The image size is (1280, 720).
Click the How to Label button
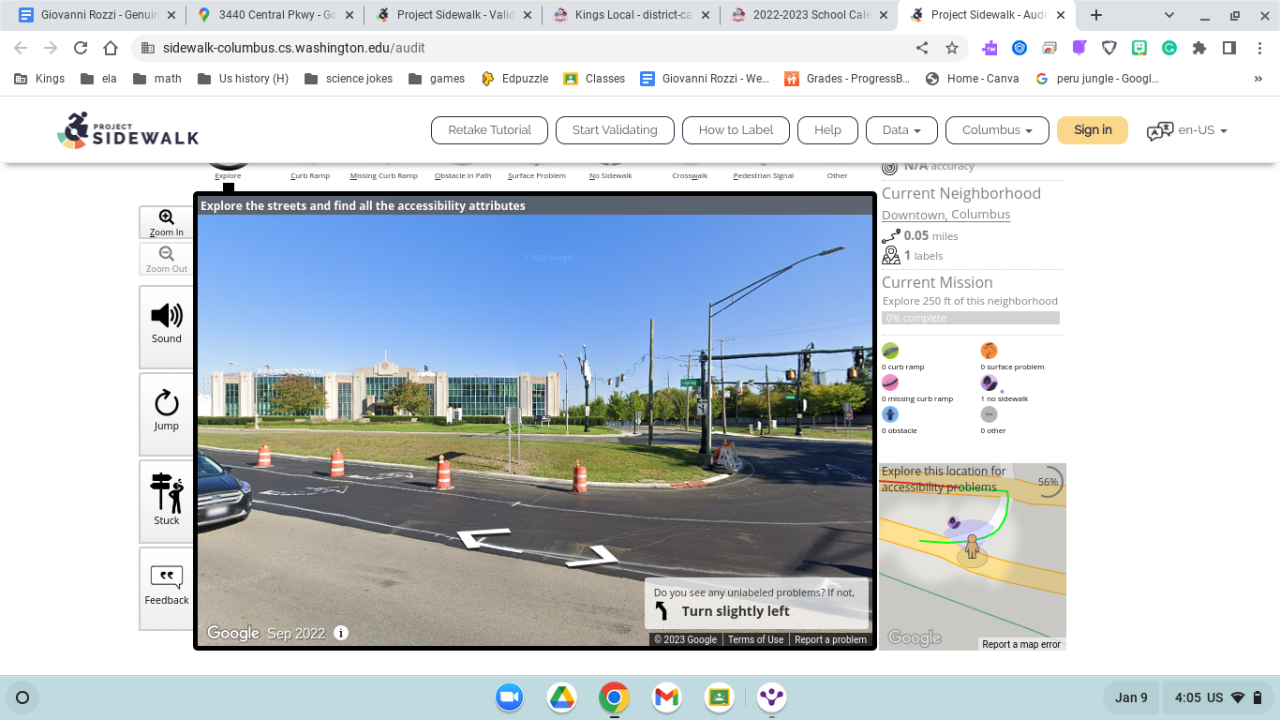coord(736,130)
